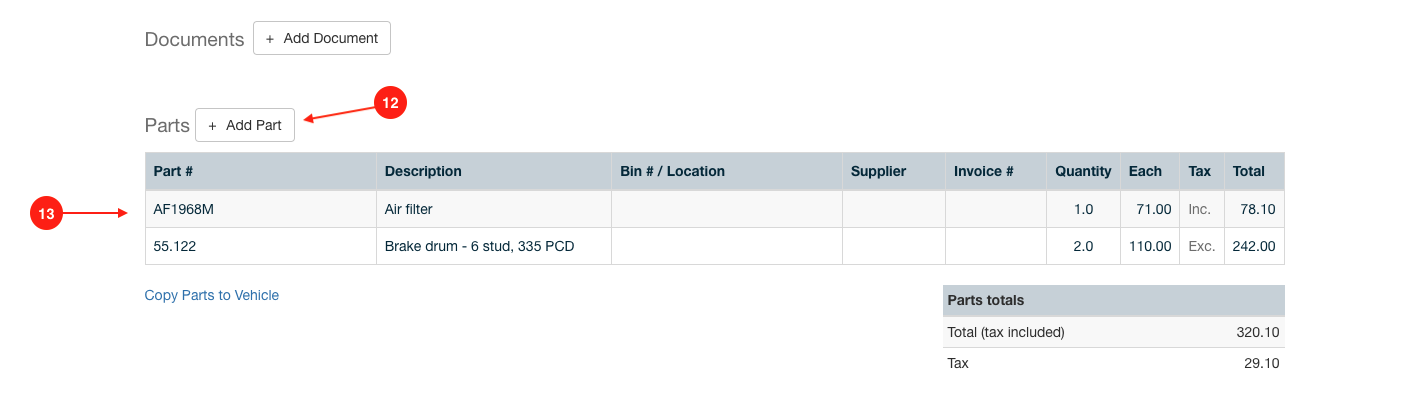Click the plus icon in Add Document
The image size is (1427, 405).
click(x=270, y=38)
